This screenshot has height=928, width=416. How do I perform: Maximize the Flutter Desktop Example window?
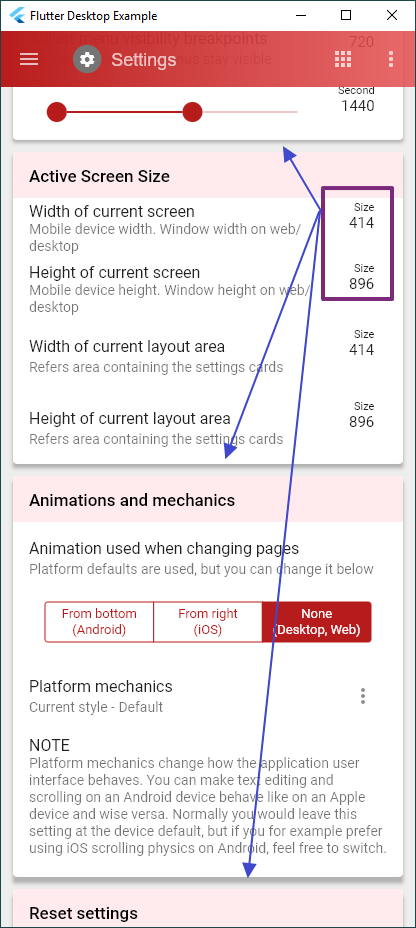coord(346,15)
